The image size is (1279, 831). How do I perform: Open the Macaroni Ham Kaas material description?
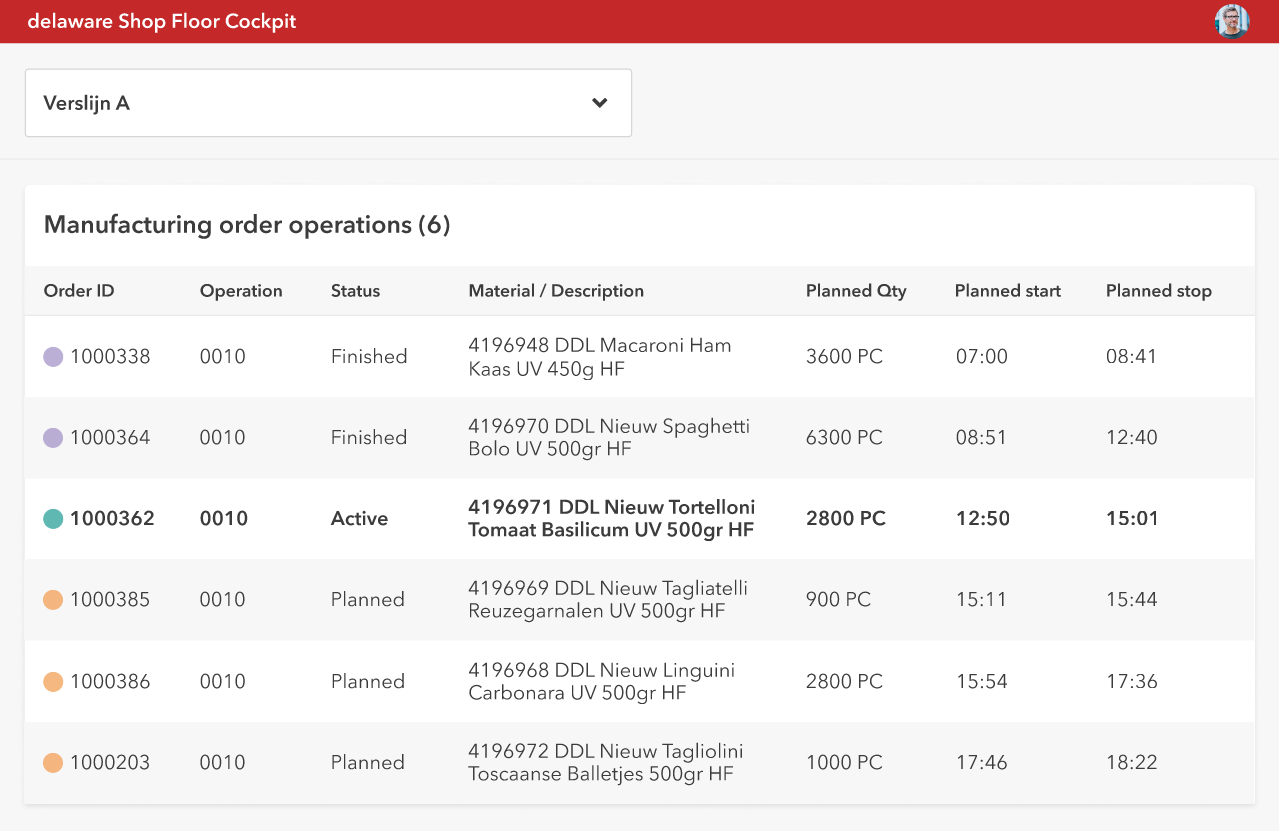(x=599, y=357)
